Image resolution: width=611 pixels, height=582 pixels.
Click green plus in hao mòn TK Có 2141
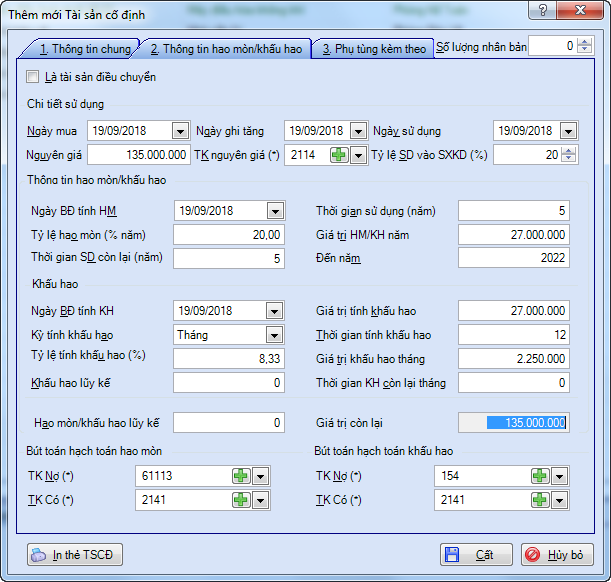pos(241,500)
